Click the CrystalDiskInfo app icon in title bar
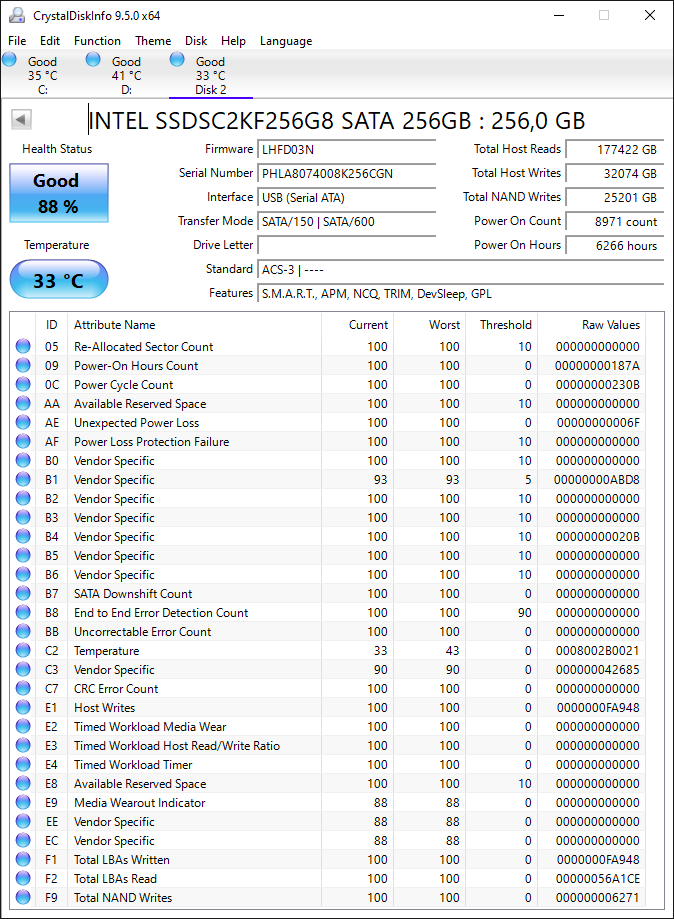 [17, 15]
